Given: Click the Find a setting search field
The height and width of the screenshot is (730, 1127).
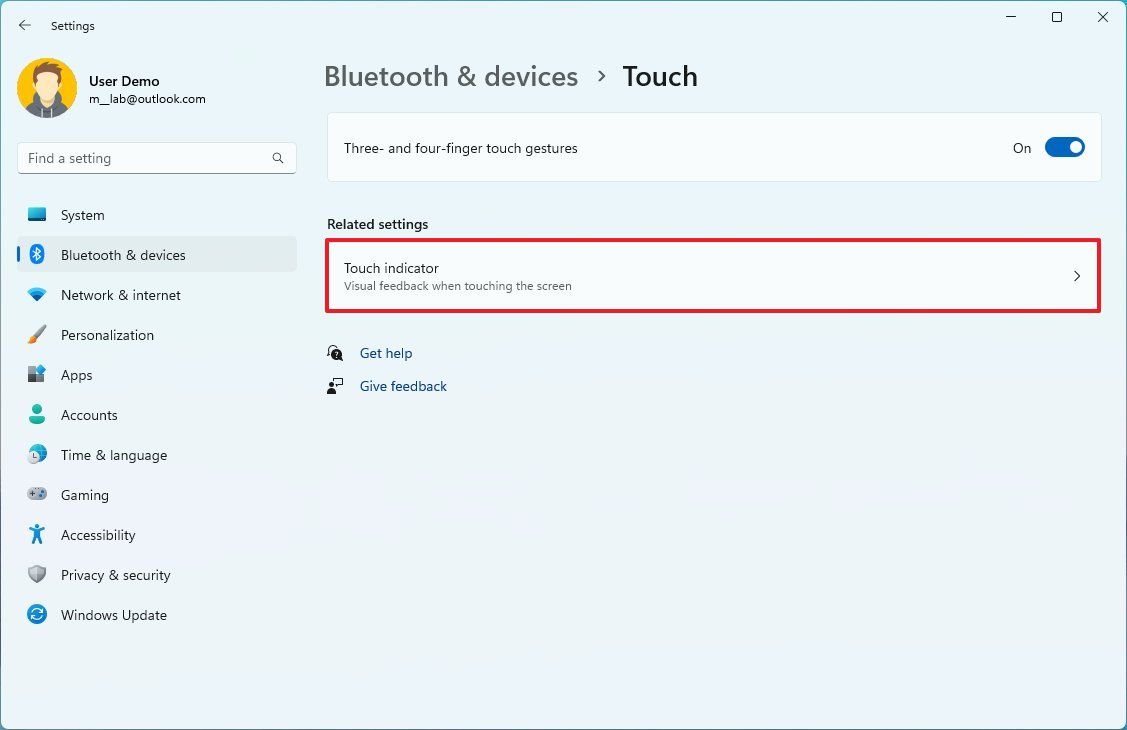Looking at the screenshot, I should coord(156,157).
